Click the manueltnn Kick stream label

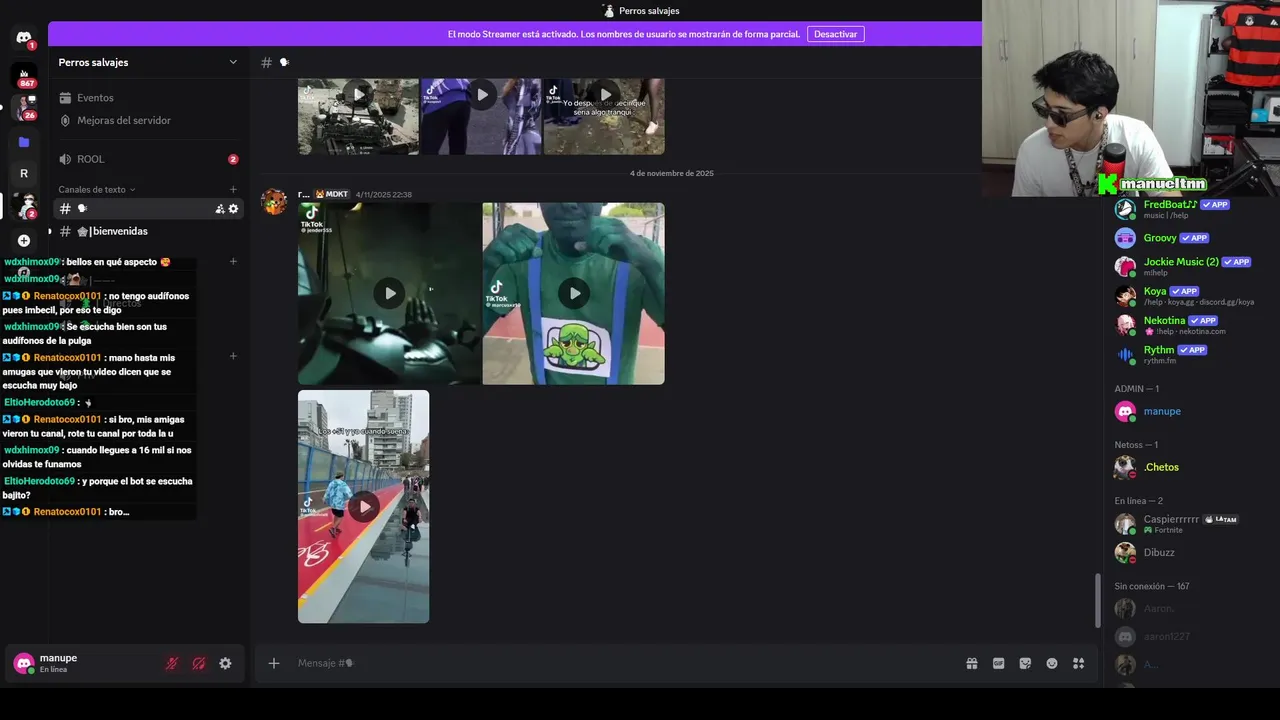pos(1153,184)
